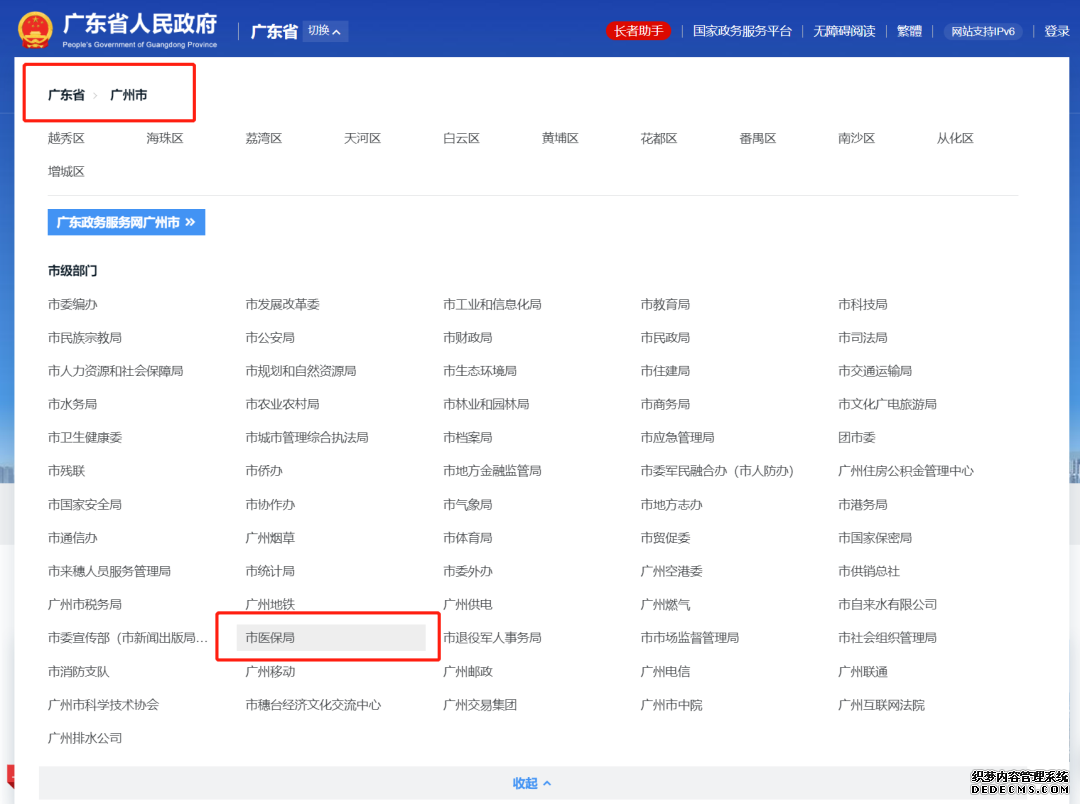This screenshot has height=804, width=1080.
Task: Open the 切换 region switch dropdown
Action: point(324,31)
